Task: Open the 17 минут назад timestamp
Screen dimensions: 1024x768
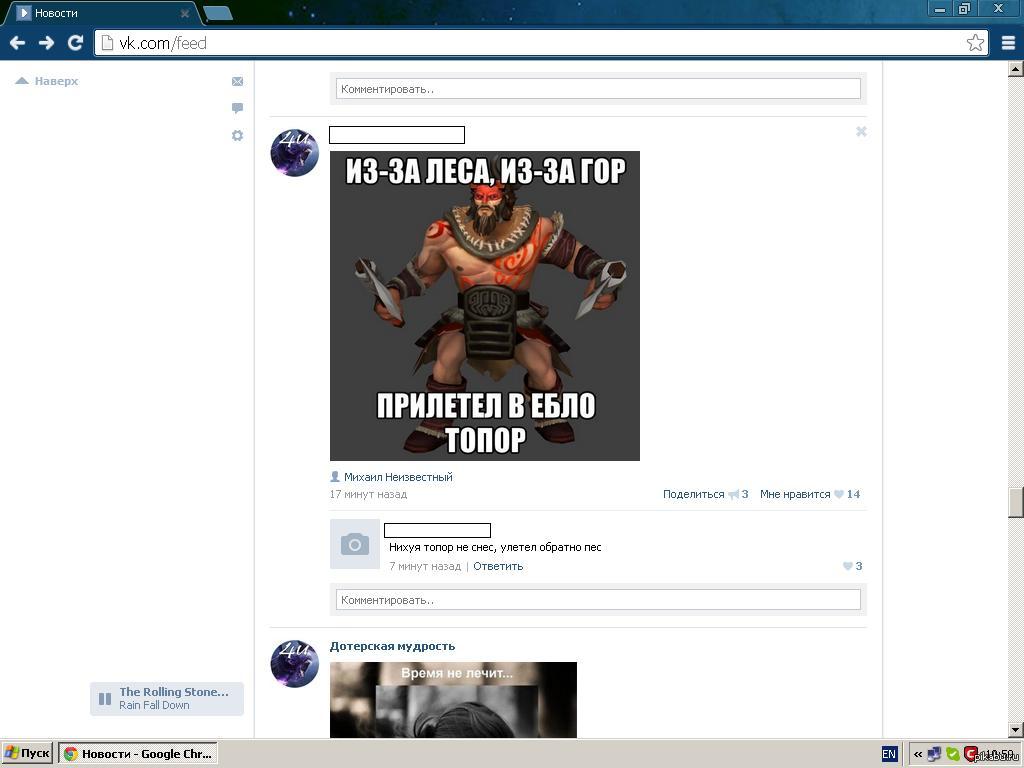Action: [368, 494]
